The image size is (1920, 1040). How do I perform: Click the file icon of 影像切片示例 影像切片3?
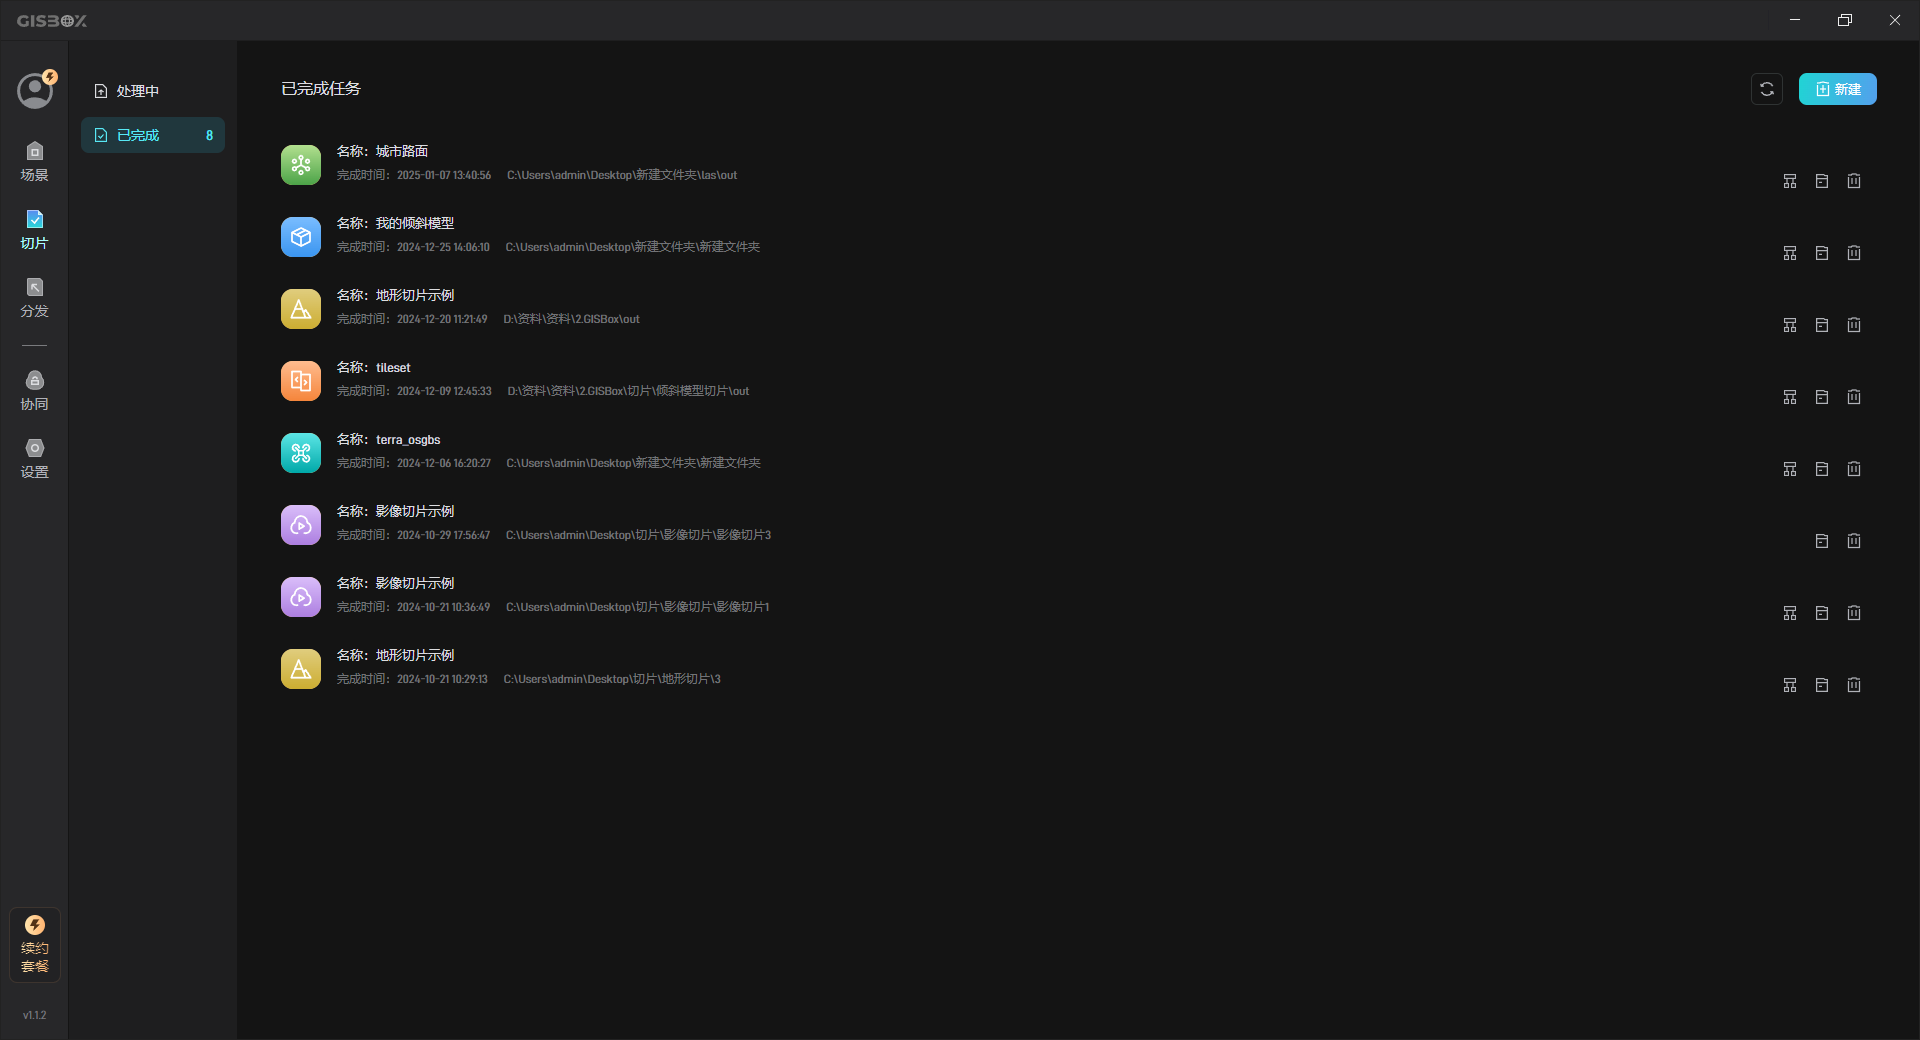[x=1822, y=541]
